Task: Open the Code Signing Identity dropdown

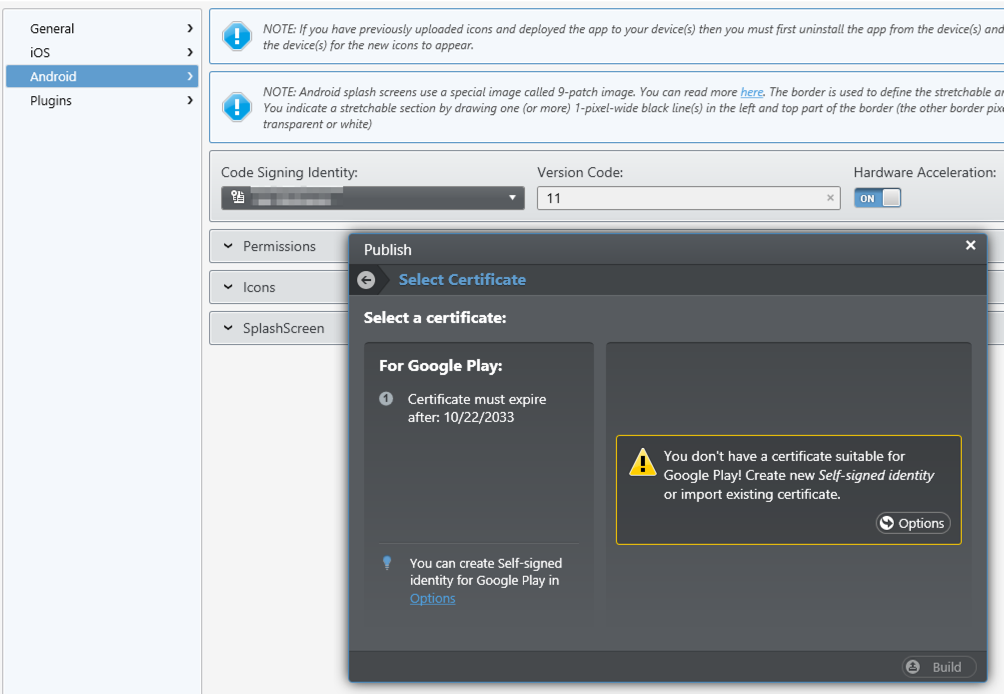Action: (x=373, y=198)
